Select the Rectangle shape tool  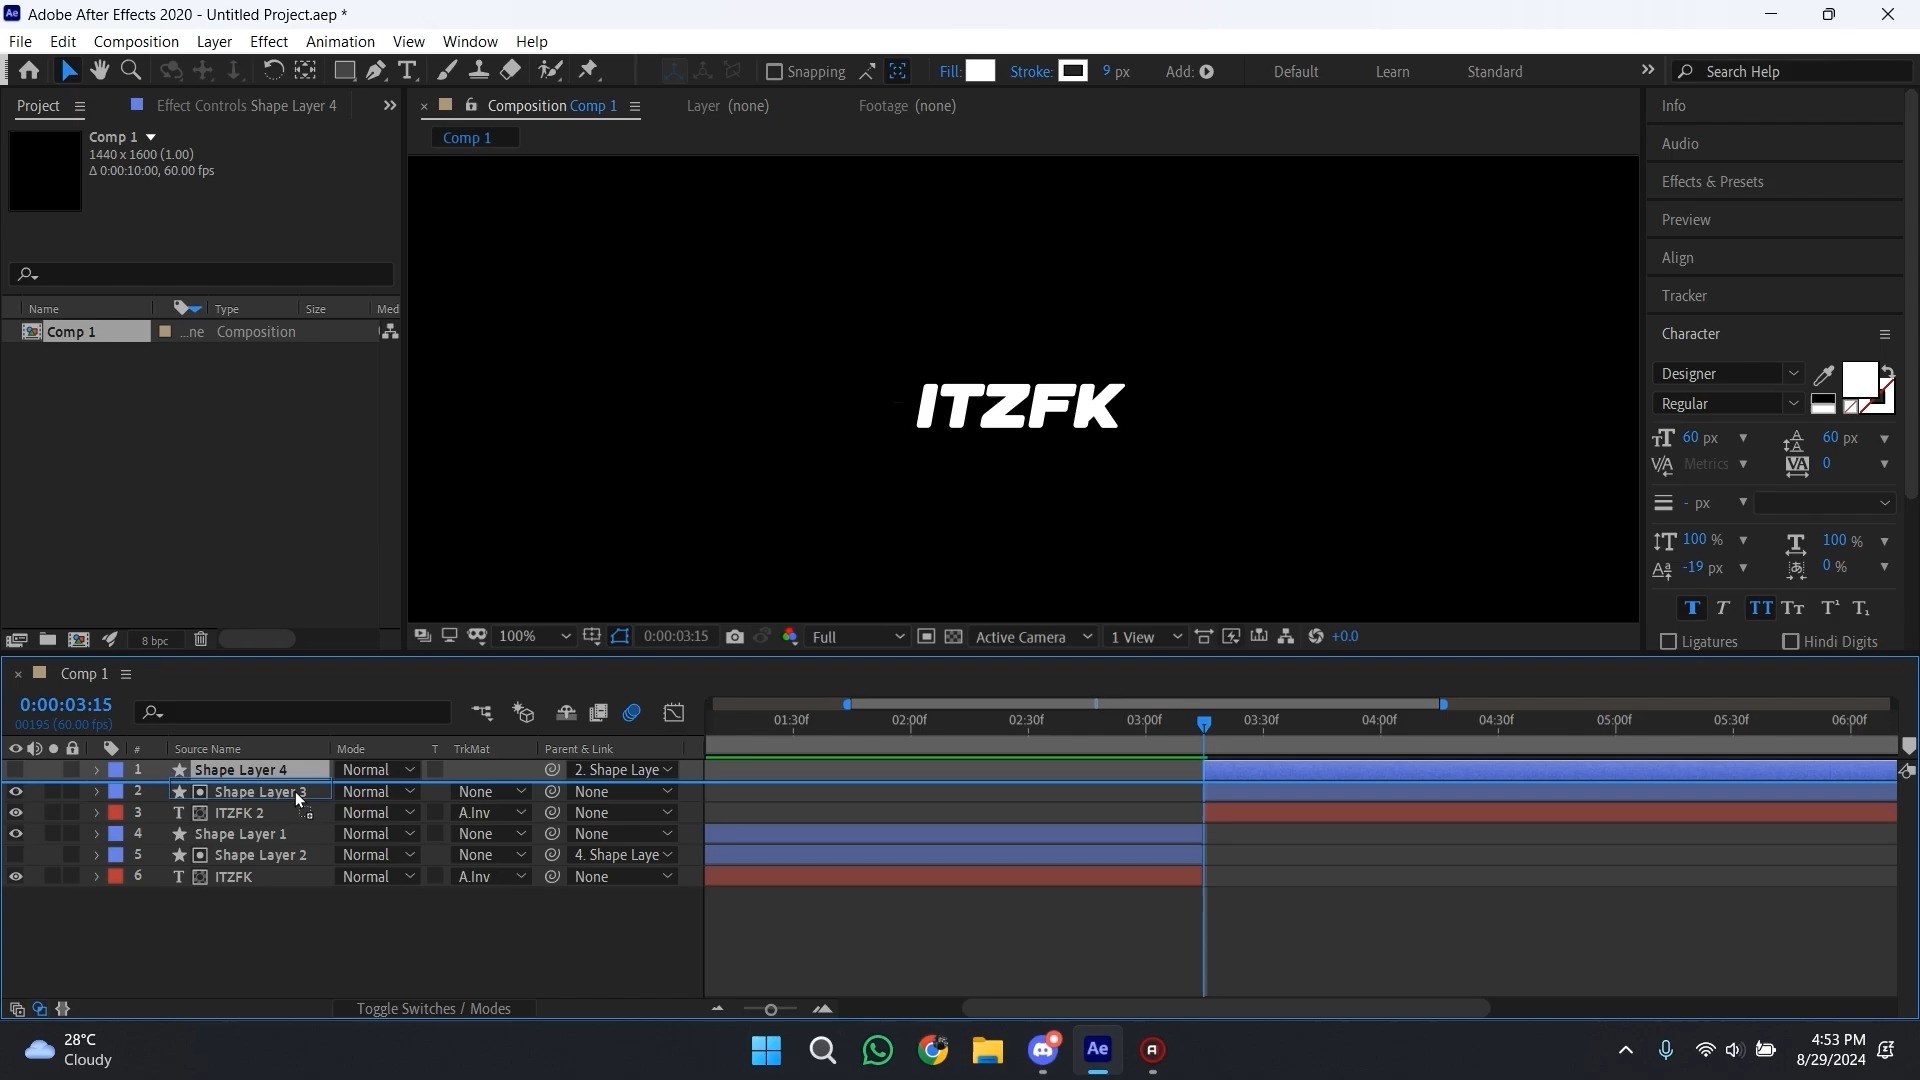click(344, 71)
